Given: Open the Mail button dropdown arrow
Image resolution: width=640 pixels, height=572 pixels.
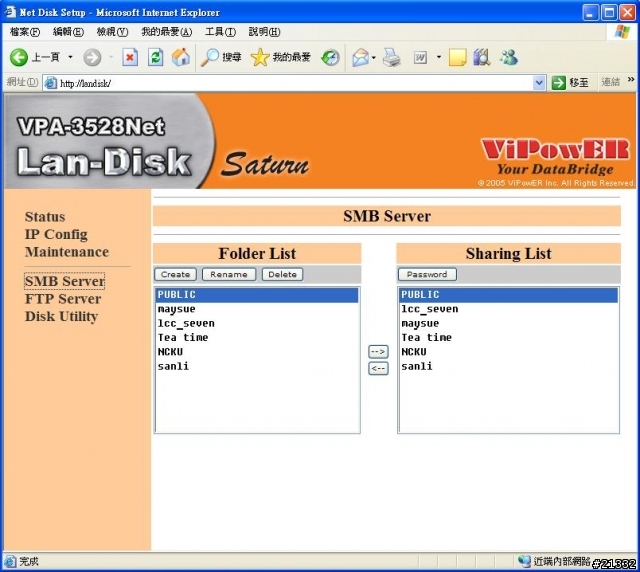Looking at the screenshot, I should pyautogui.click(x=374, y=57).
